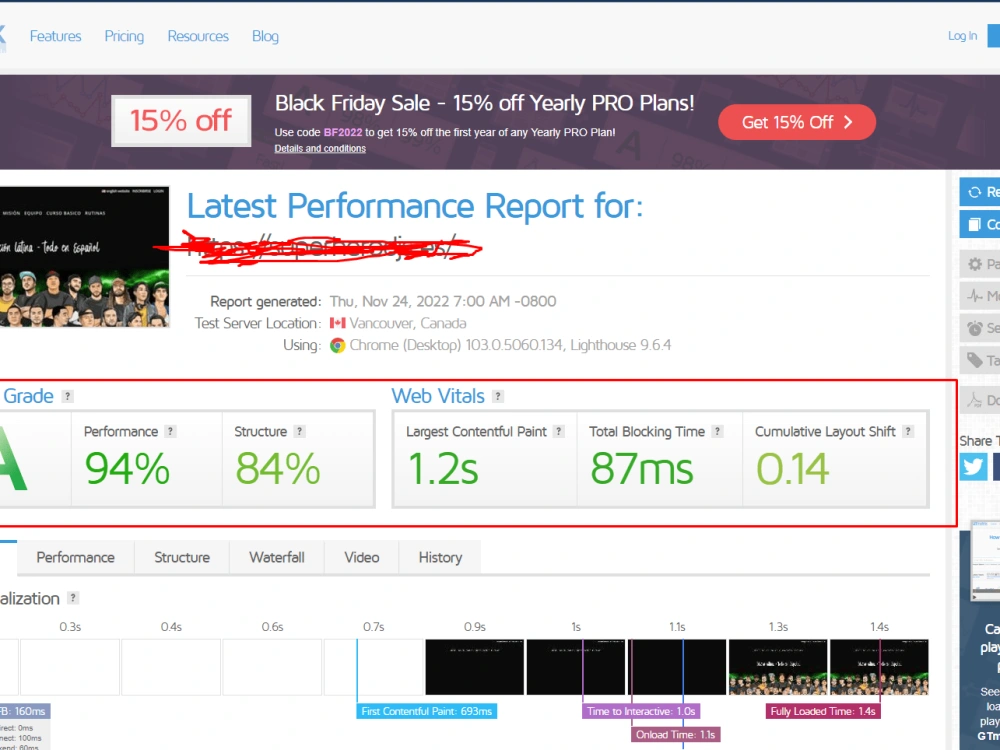
Task: Click the alarm clock Set Alerts icon
Action: pos(974,328)
